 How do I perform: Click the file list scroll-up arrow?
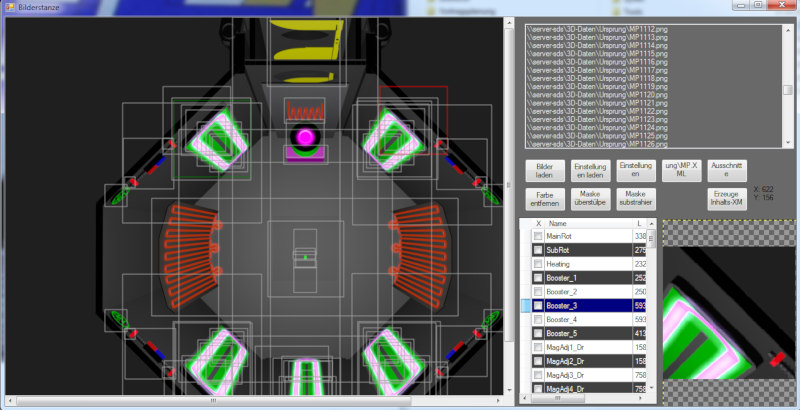coord(788,27)
